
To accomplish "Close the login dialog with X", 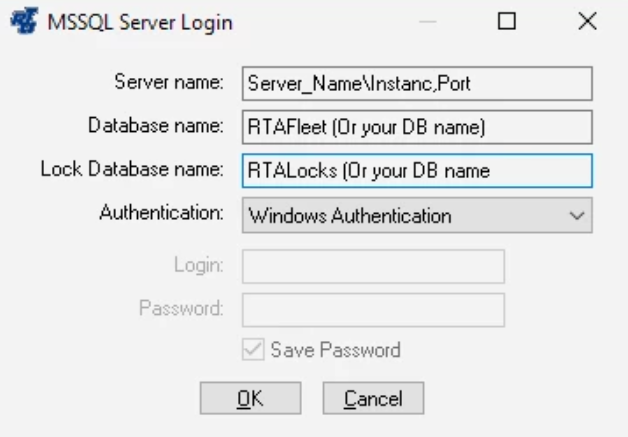I will [x=587, y=21].
